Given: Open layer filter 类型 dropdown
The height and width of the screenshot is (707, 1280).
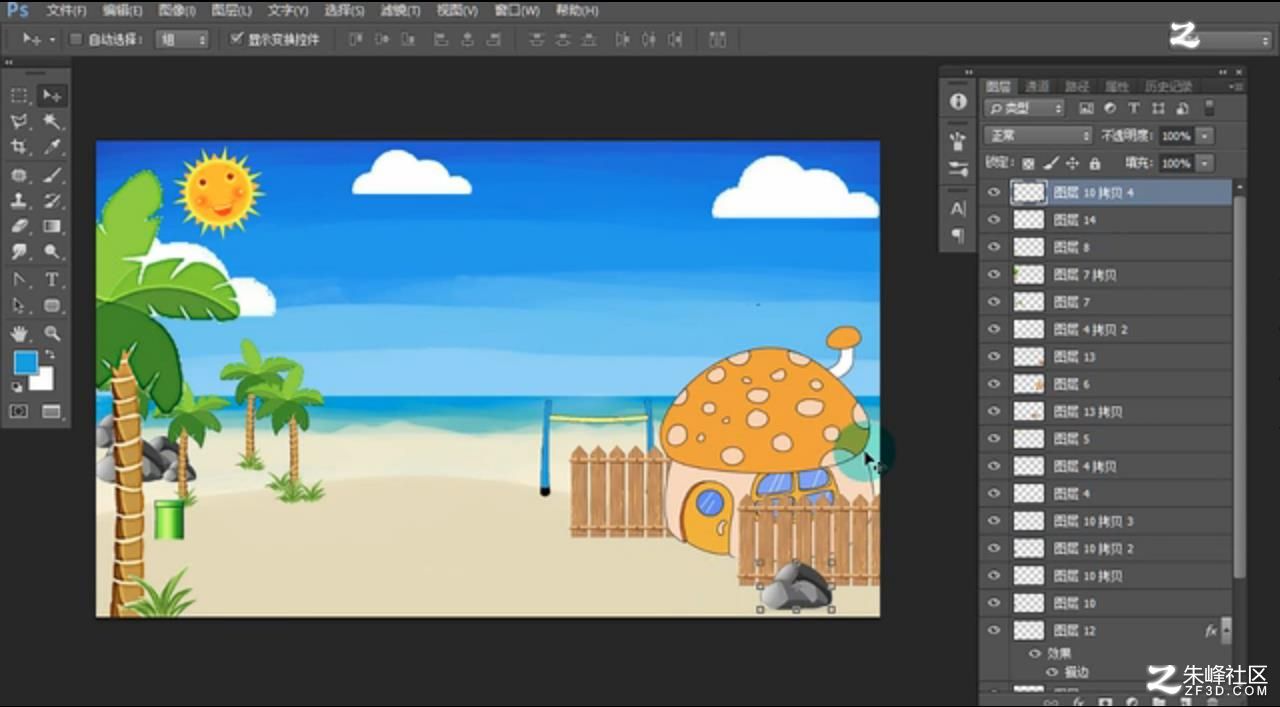Looking at the screenshot, I should 1024,108.
